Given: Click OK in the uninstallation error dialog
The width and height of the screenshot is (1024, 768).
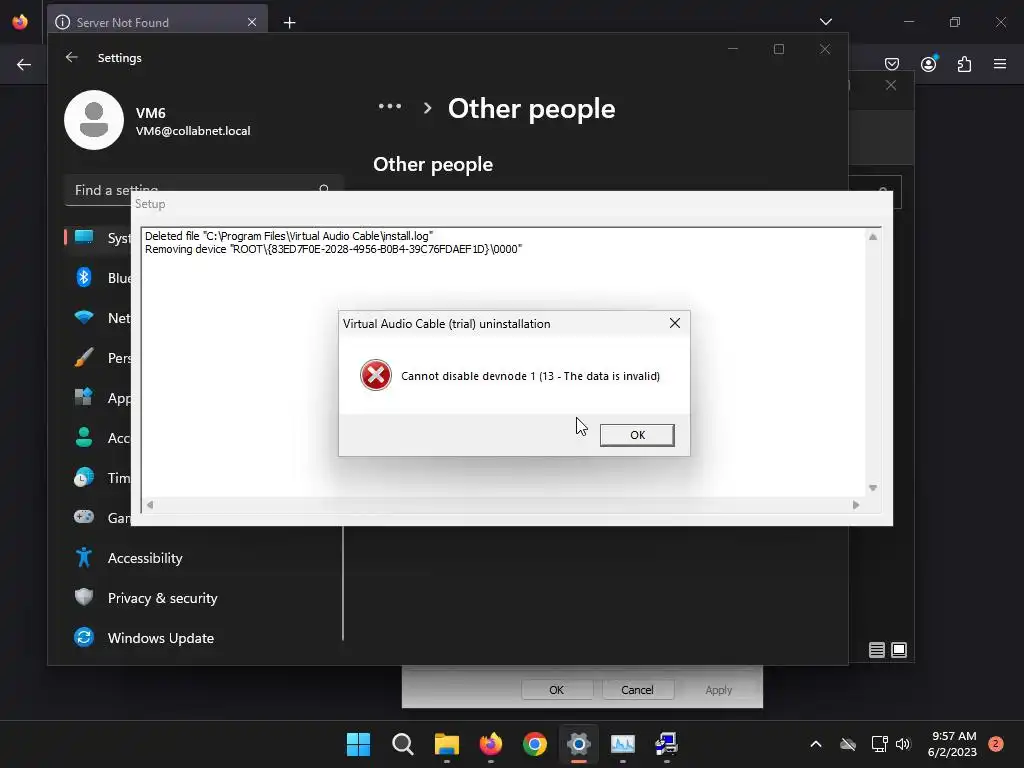Looking at the screenshot, I should point(637,435).
